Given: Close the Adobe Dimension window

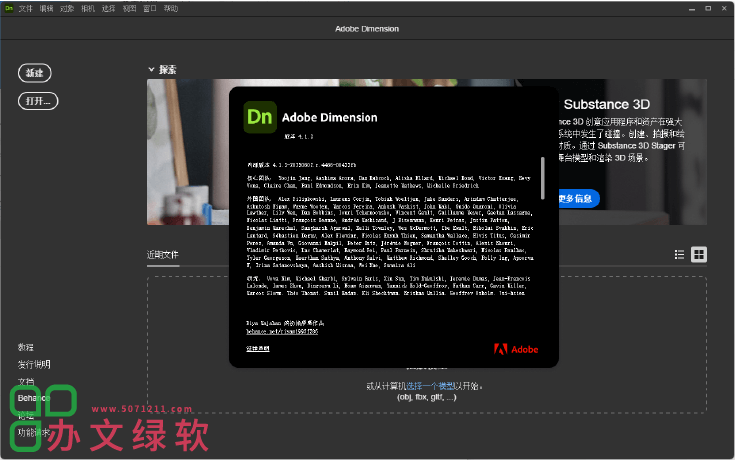Looking at the screenshot, I should point(724,8).
